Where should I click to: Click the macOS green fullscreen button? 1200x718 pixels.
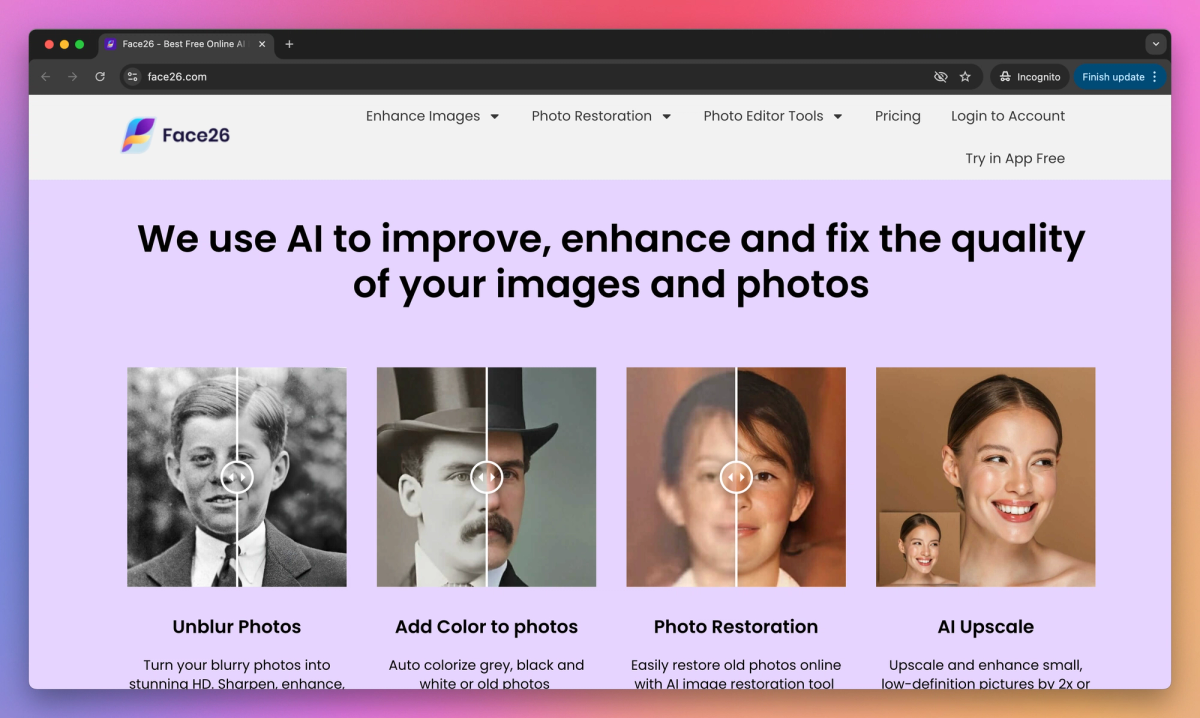coord(80,44)
